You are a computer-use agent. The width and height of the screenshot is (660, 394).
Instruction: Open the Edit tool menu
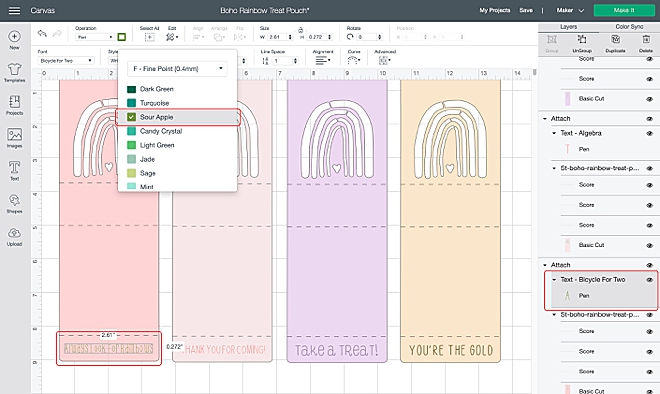[172, 37]
